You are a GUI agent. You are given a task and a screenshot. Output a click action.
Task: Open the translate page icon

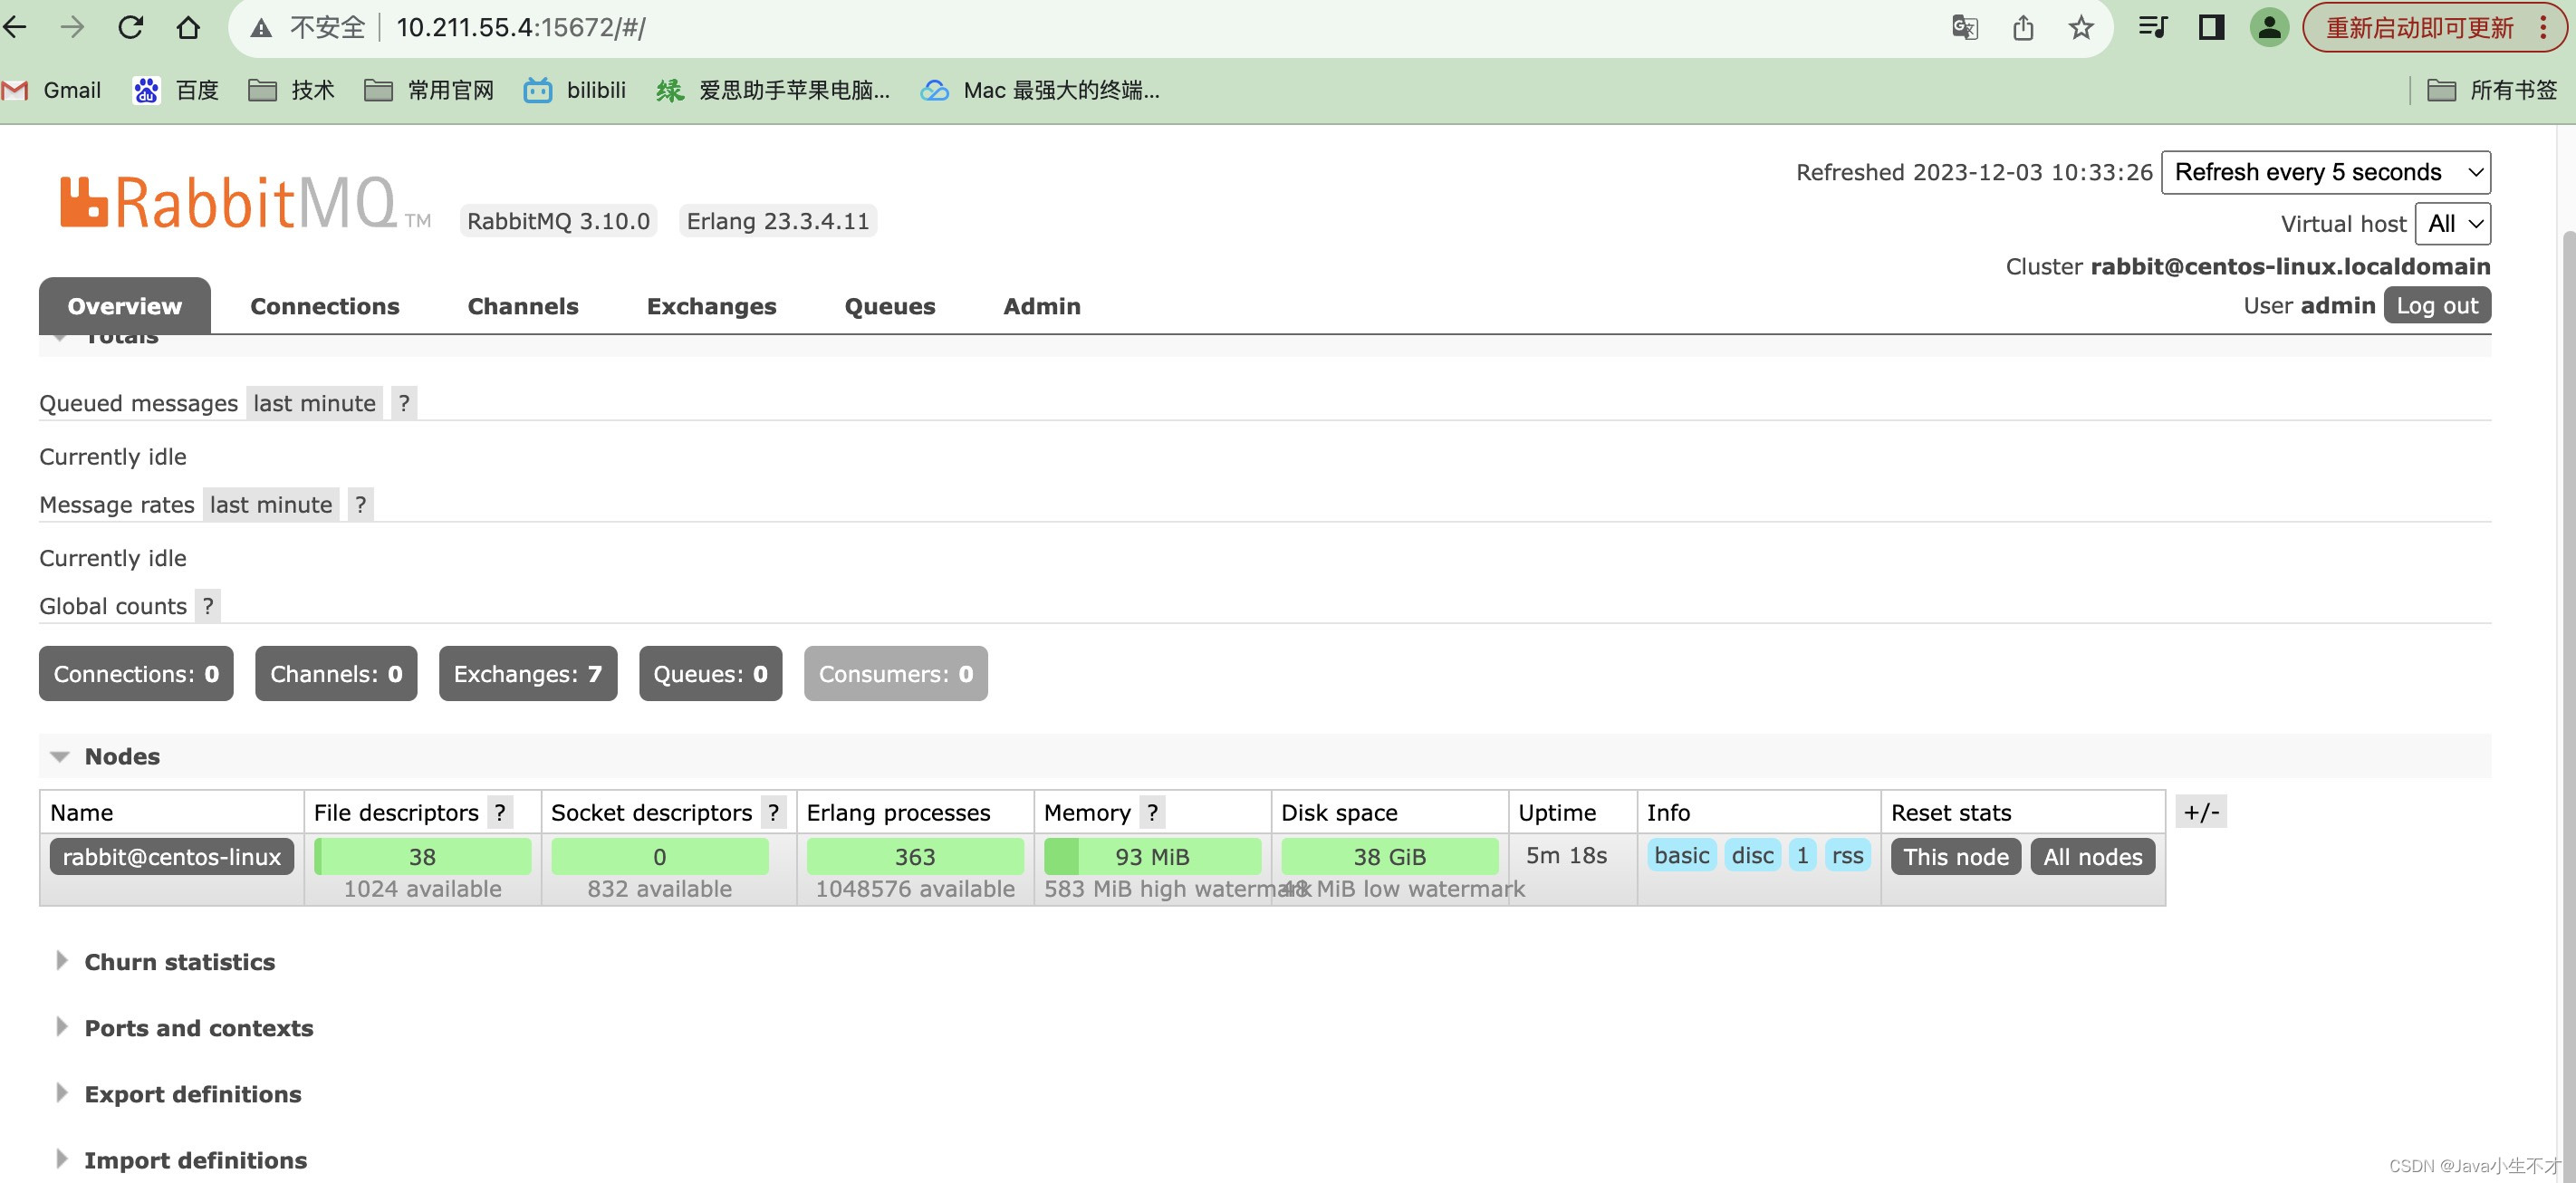[x=1965, y=27]
